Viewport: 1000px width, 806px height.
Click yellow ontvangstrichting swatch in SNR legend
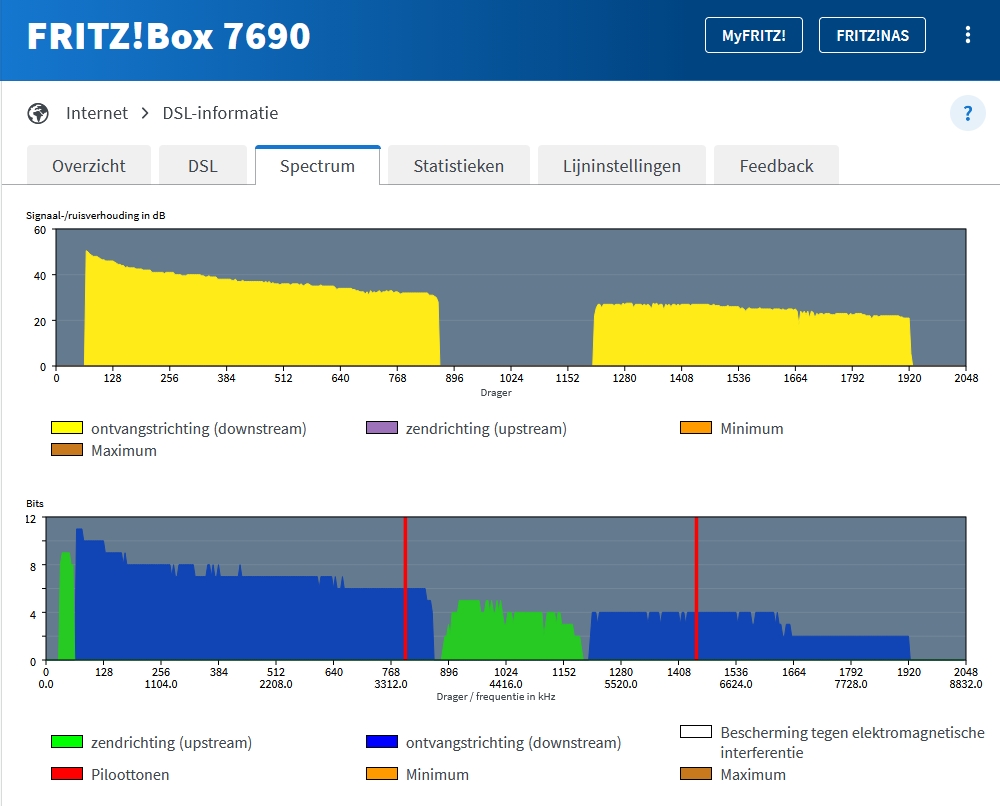tap(67, 428)
